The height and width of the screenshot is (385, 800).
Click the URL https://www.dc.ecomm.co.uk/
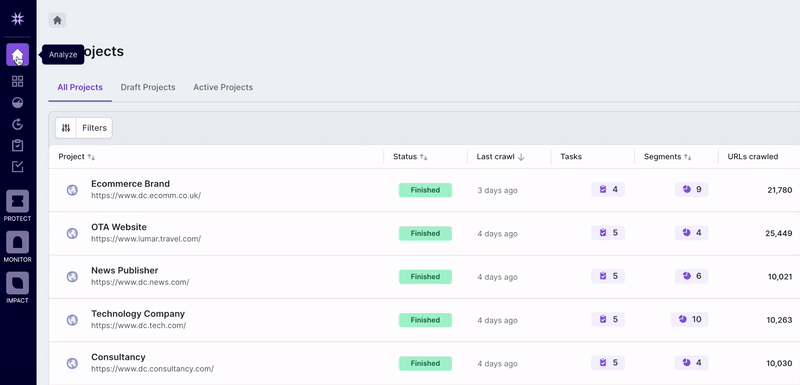146,195
